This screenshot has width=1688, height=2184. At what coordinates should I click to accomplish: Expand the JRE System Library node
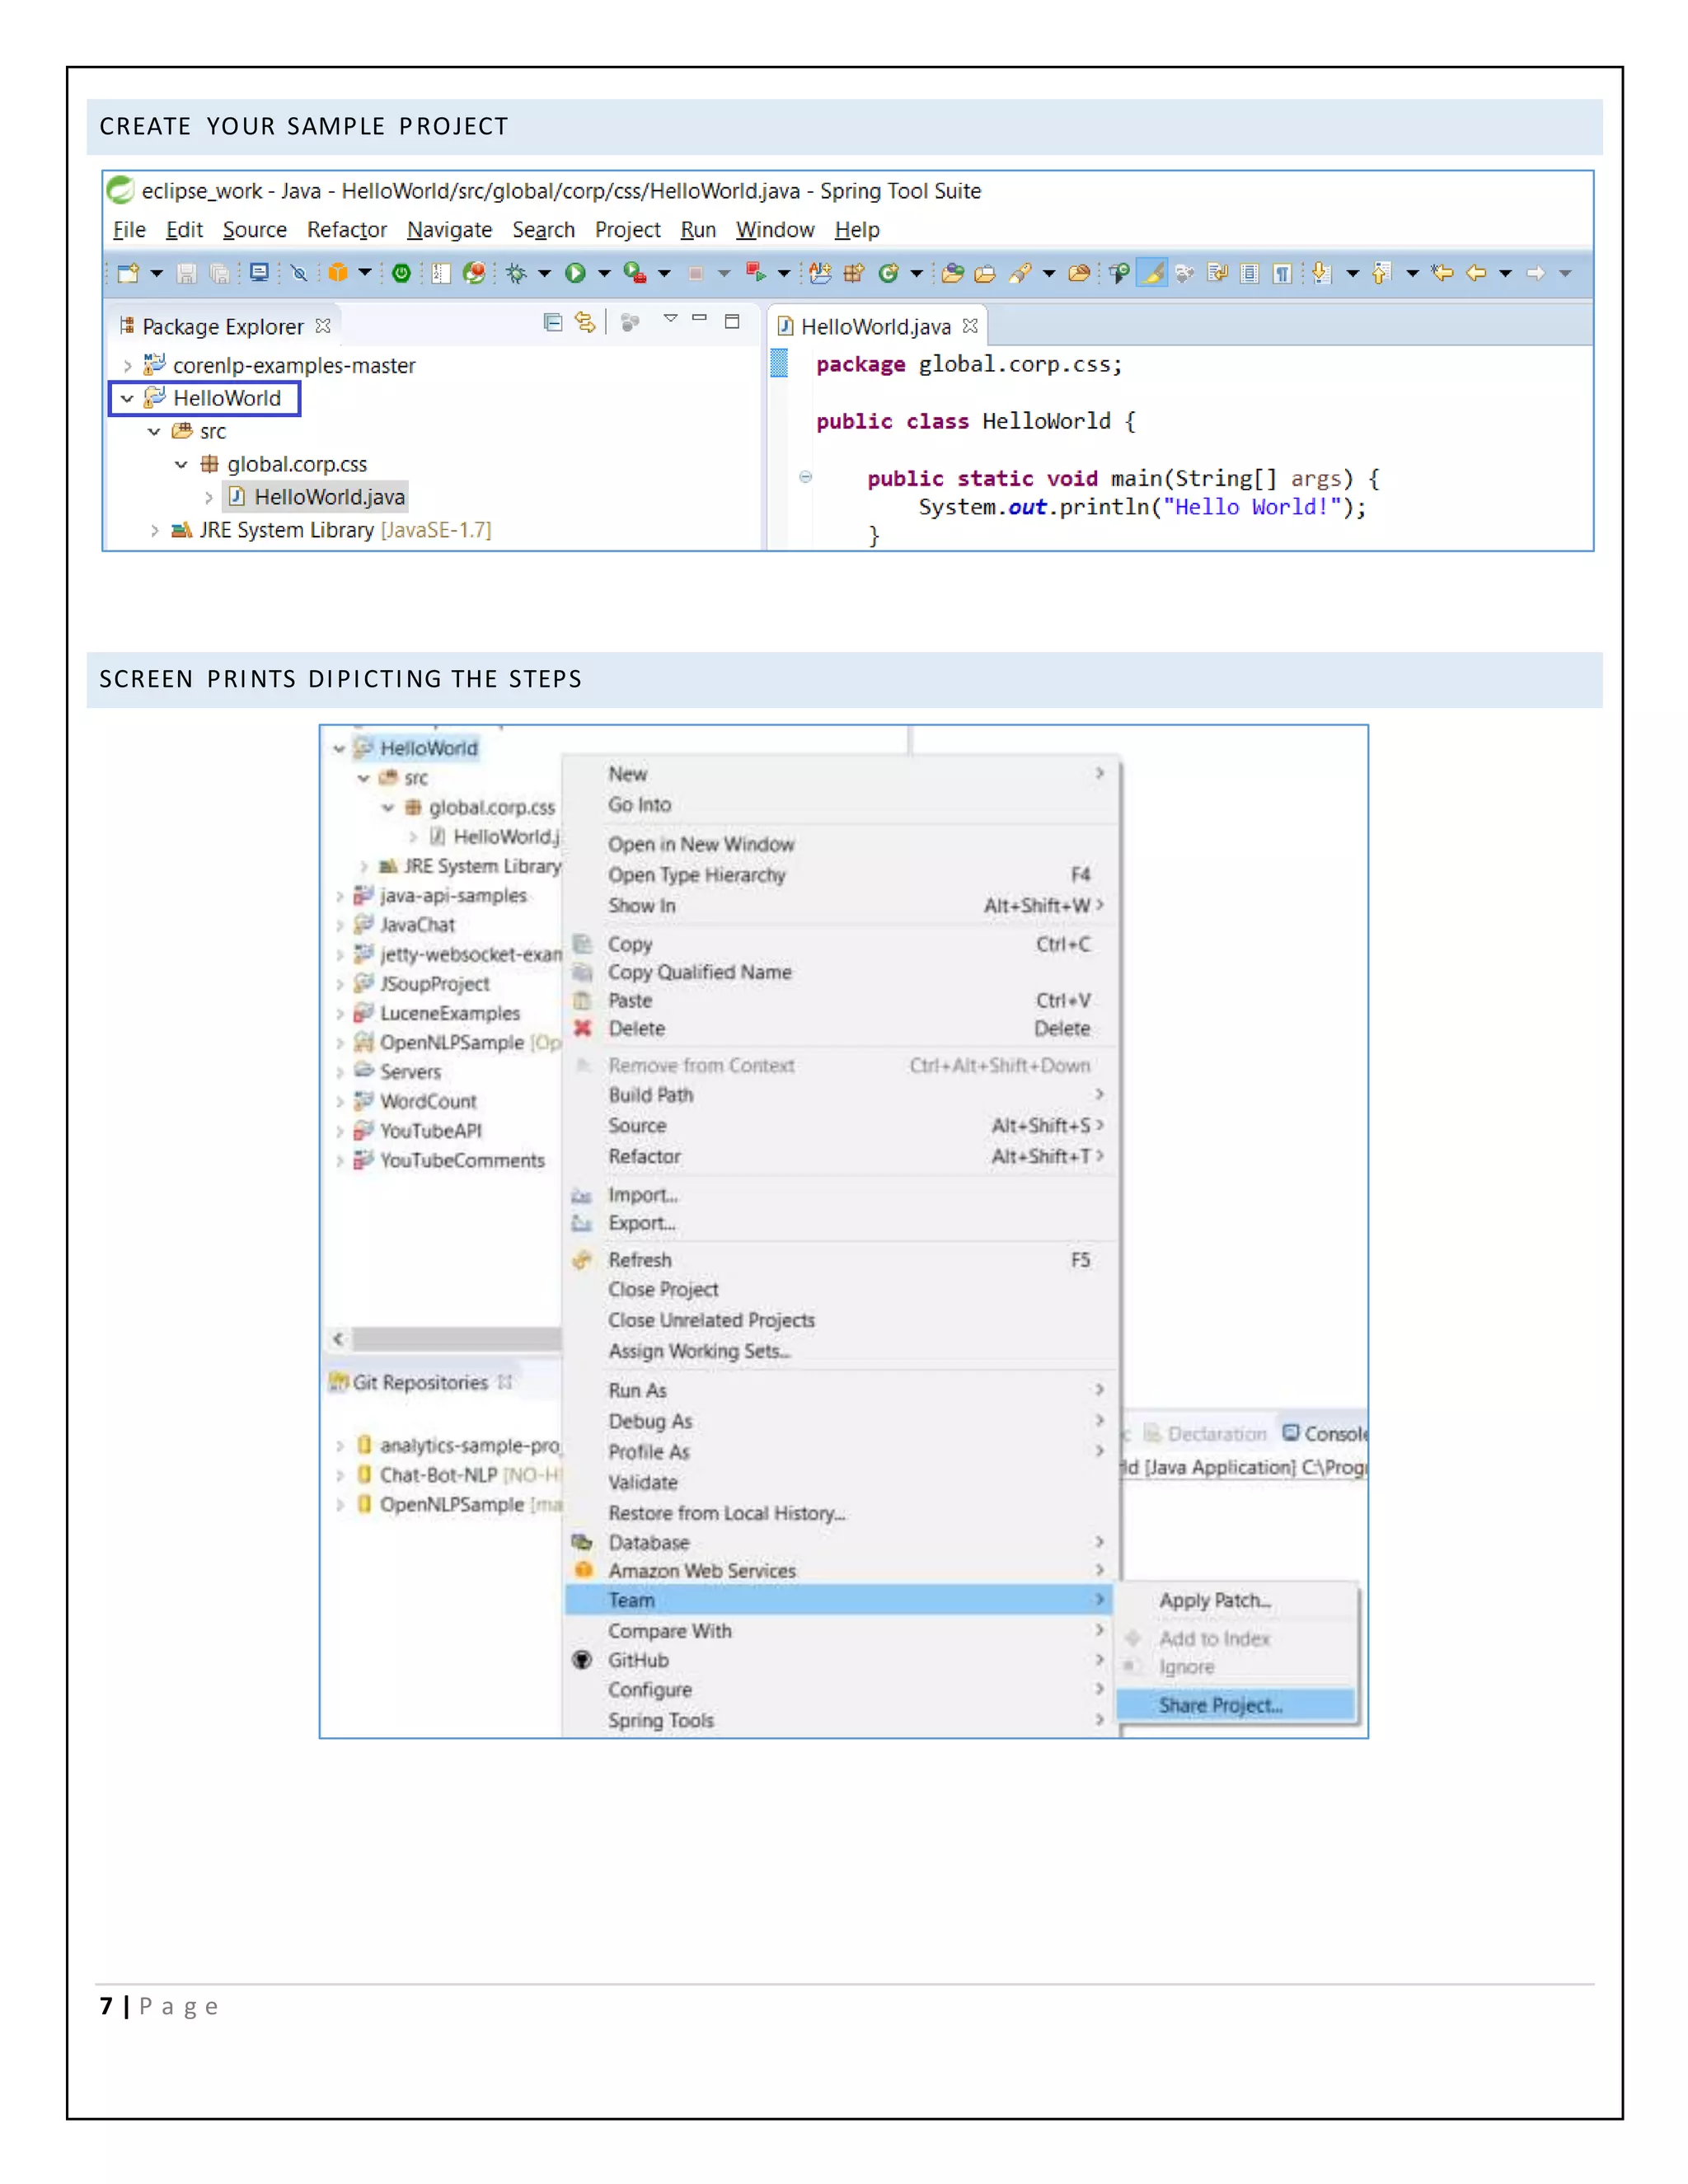click(154, 530)
